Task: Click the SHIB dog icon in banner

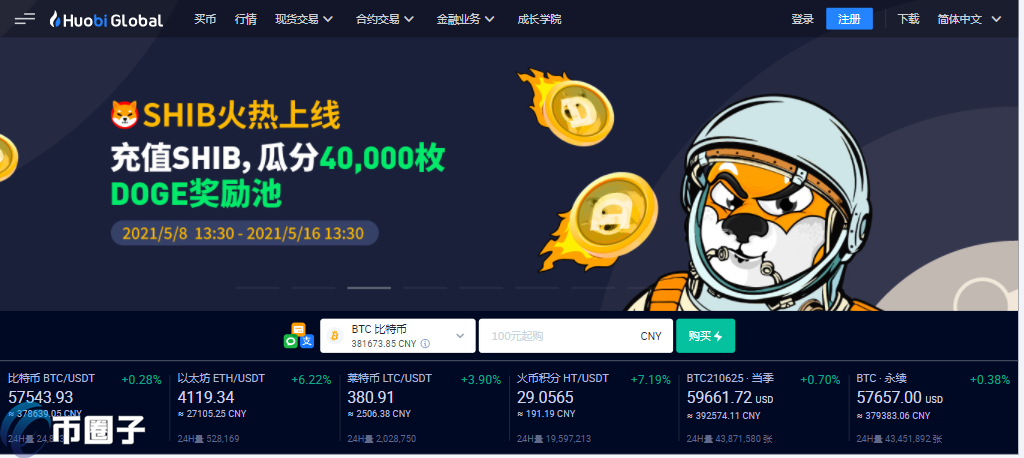Action: click(125, 116)
